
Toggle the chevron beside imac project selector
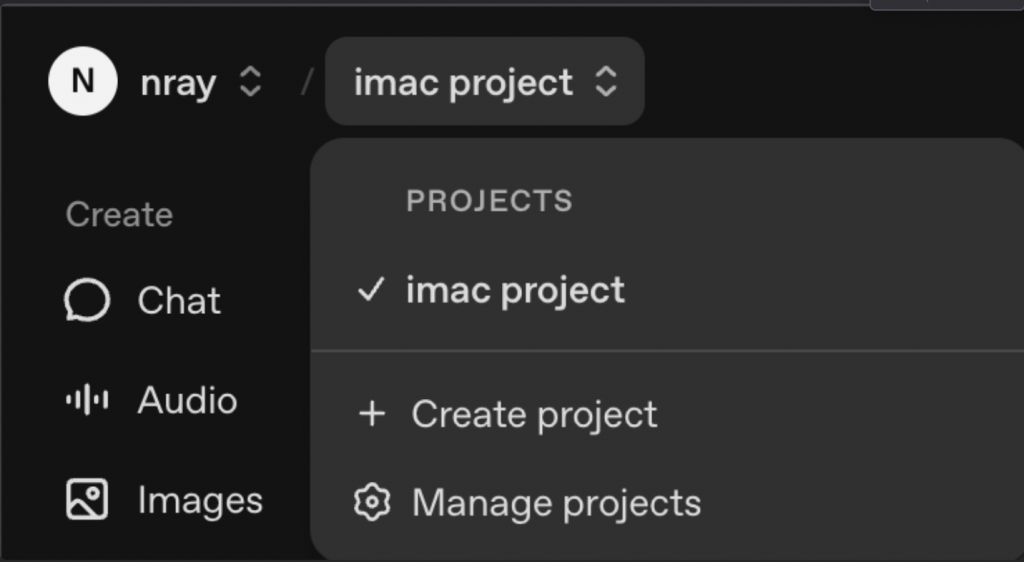click(x=605, y=83)
